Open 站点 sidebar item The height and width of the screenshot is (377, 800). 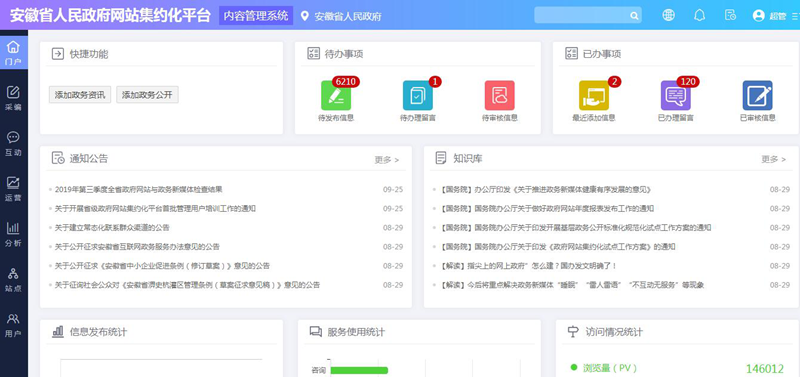pyautogui.click(x=13, y=279)
